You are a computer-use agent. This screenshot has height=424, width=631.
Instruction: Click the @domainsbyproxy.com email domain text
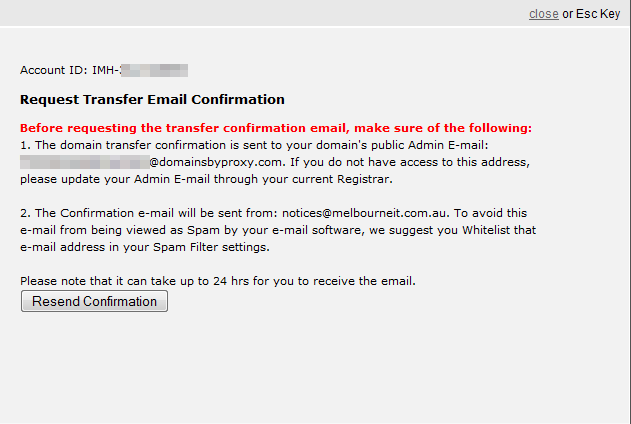tap(217, 160)
